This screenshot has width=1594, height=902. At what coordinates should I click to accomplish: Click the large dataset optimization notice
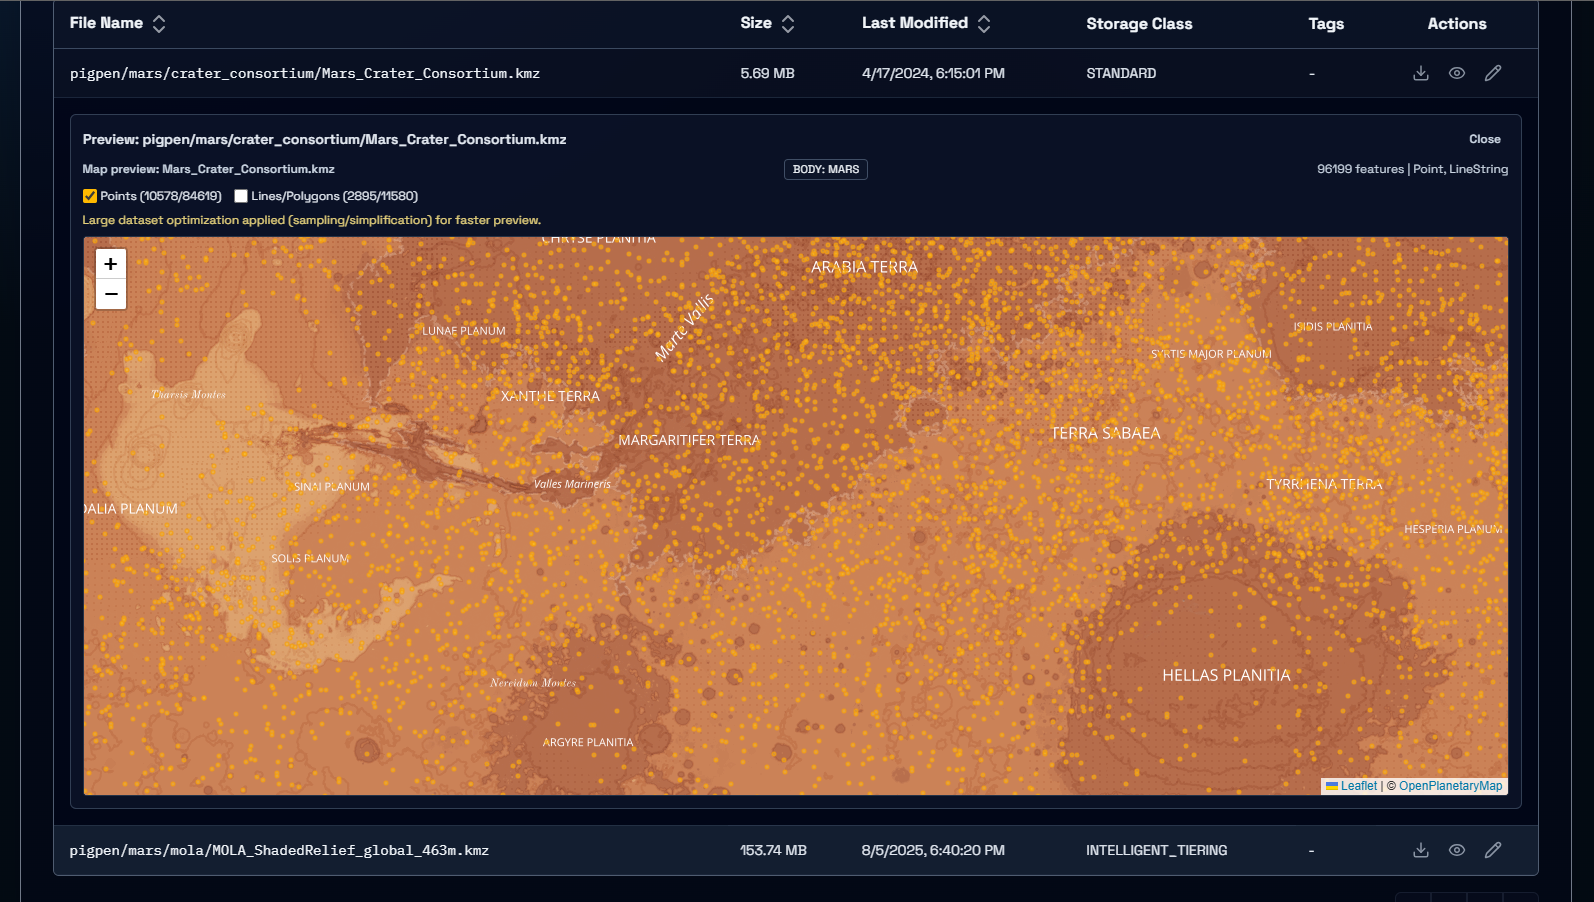[312, 220]
